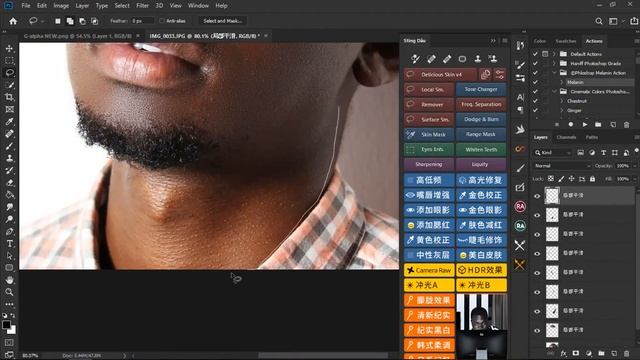This screenshot has height=360, width=640.
Task: Click the Delicious Skin v4 button
Action: coord(440,75)
